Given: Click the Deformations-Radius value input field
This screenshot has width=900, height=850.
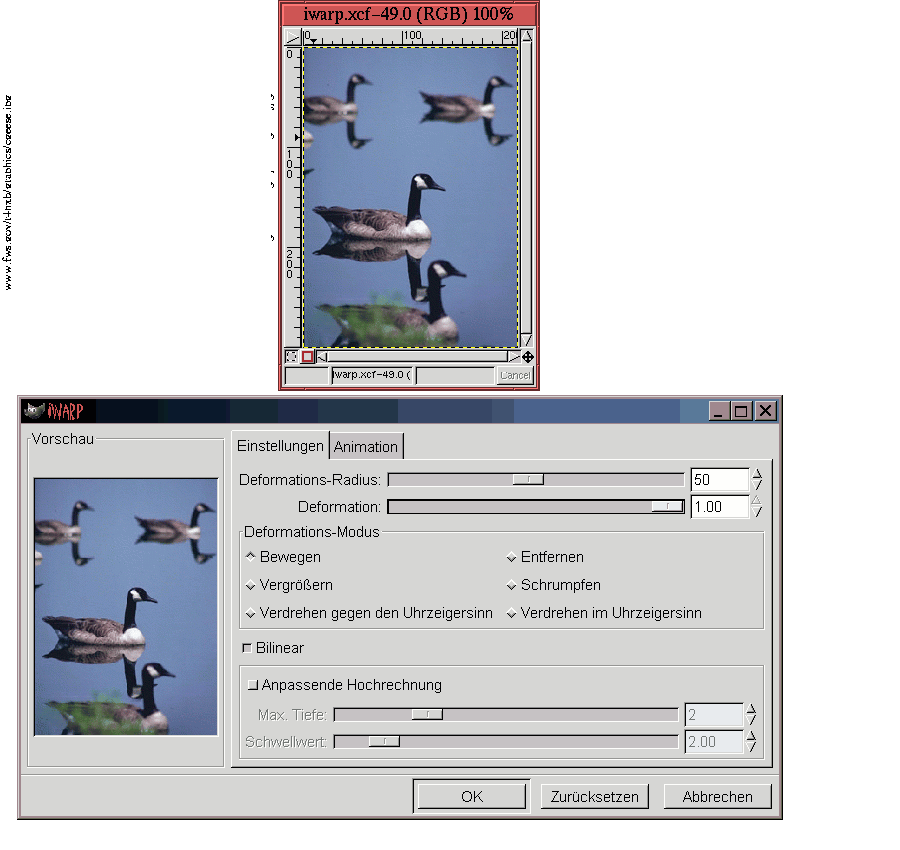Looking at the screenshot, I should pos(719,480).
